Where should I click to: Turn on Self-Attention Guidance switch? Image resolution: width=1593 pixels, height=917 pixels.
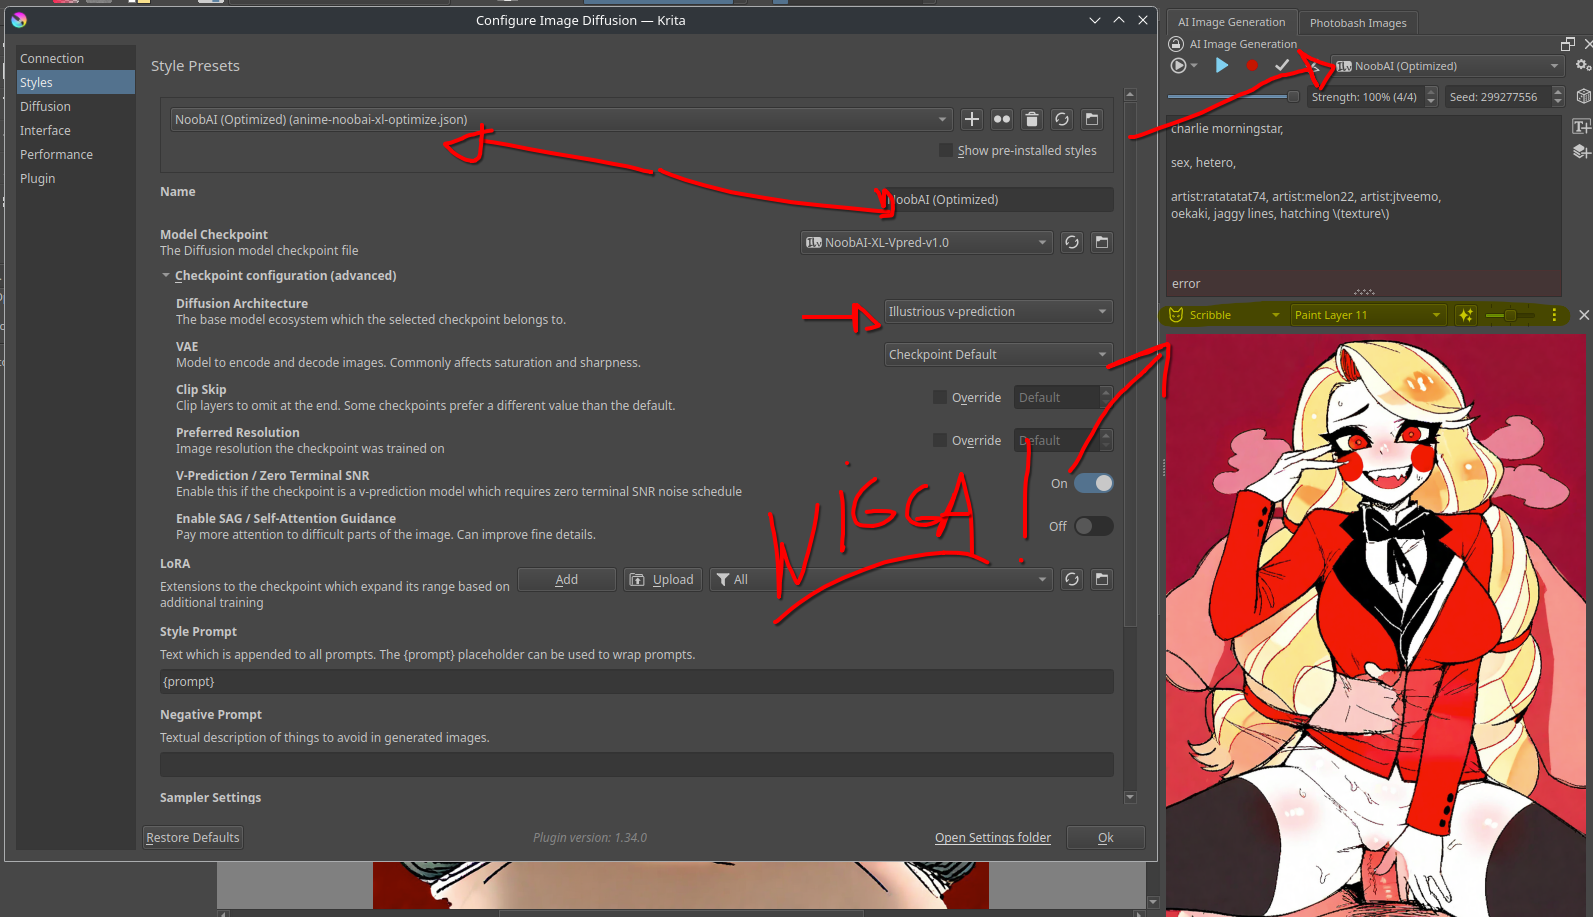click(1094, 526)
